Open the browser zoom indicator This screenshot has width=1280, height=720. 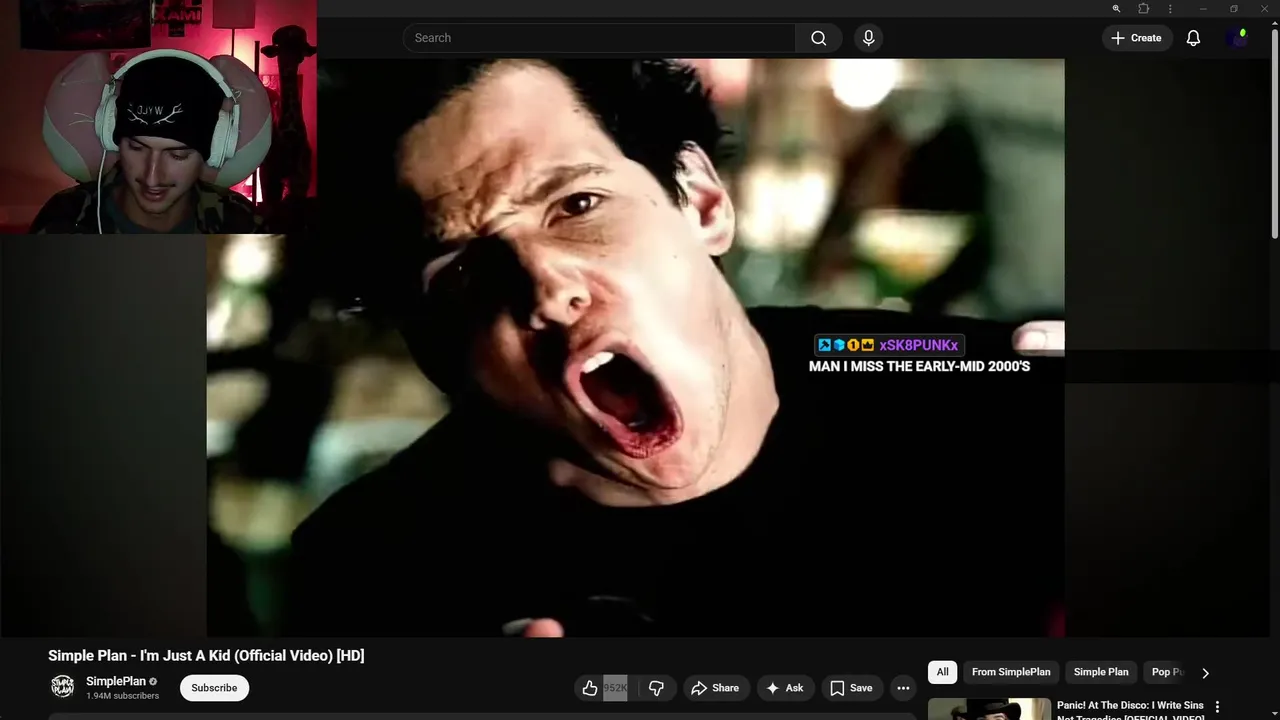1116,9
